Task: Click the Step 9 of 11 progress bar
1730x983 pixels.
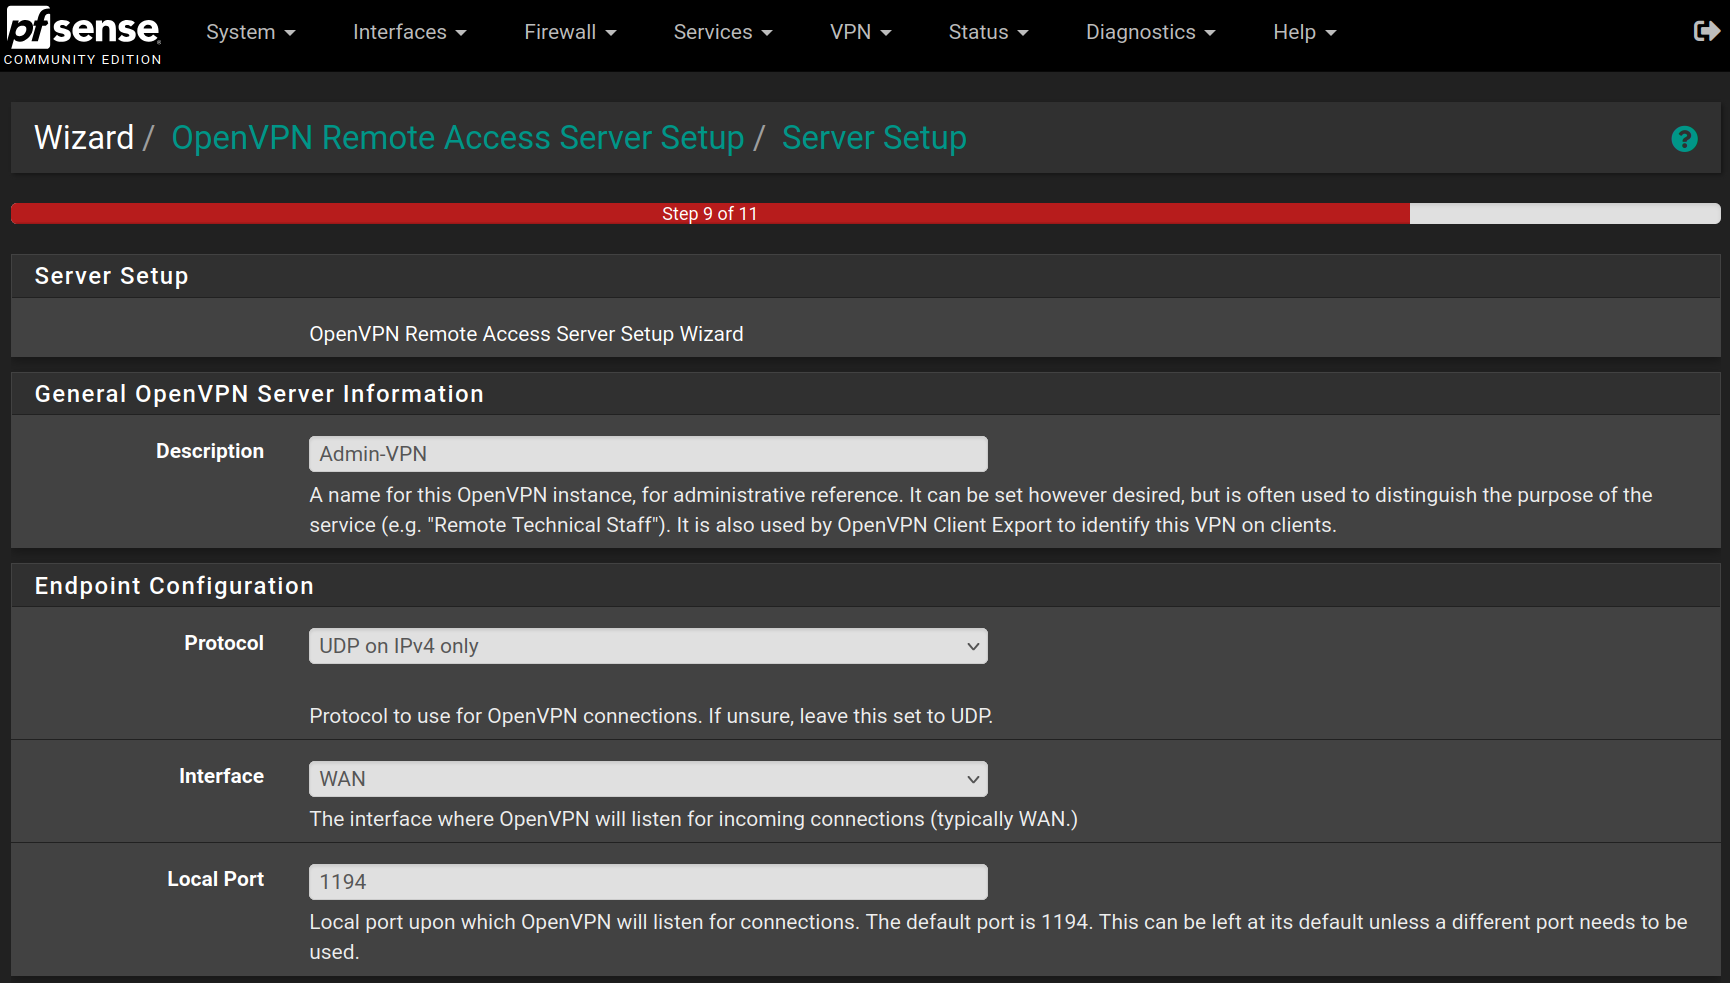Action: pos(865,213)
